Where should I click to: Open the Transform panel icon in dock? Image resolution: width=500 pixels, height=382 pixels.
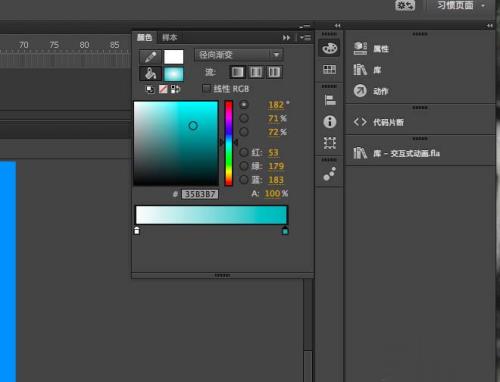point(329,143)
